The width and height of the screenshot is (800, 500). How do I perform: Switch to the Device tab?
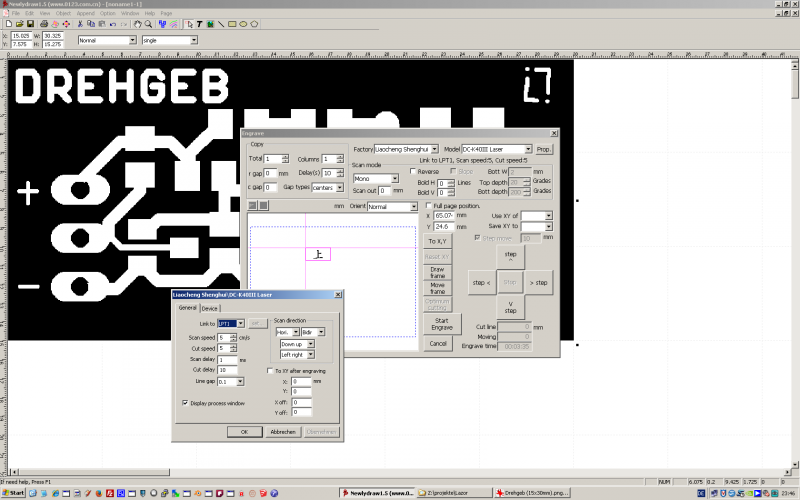209,308
